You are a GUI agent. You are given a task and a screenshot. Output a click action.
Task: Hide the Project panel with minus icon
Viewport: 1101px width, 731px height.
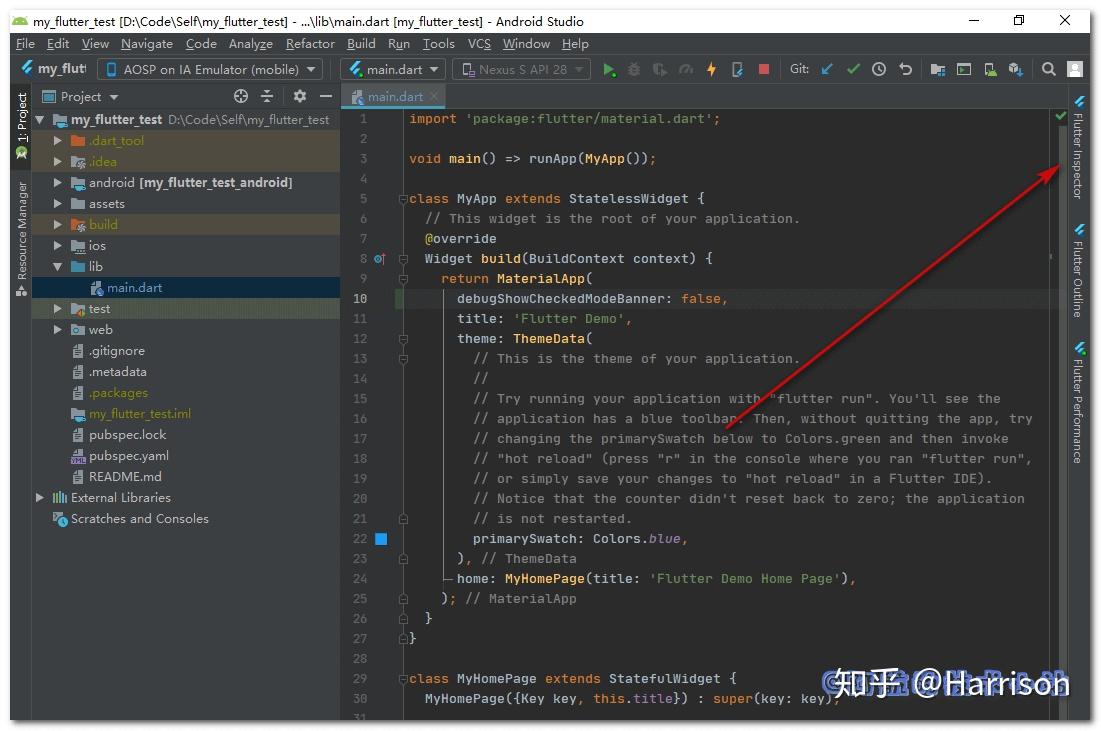point(326,96)
